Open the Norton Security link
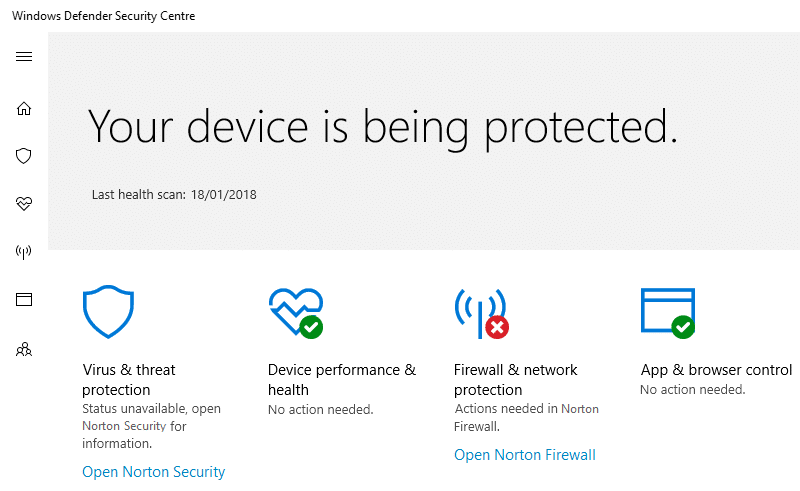Image resolution: width=800 pixels, height=491 pixels. (x=153, y=472)
